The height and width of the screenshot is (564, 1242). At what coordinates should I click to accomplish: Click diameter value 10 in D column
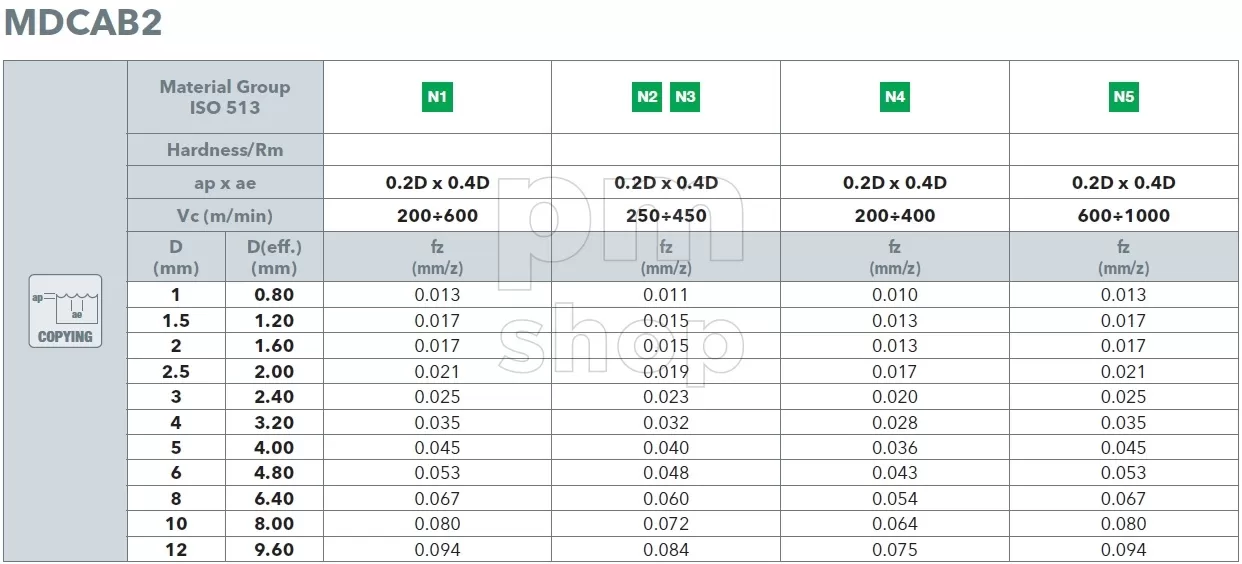coord(176,524)
